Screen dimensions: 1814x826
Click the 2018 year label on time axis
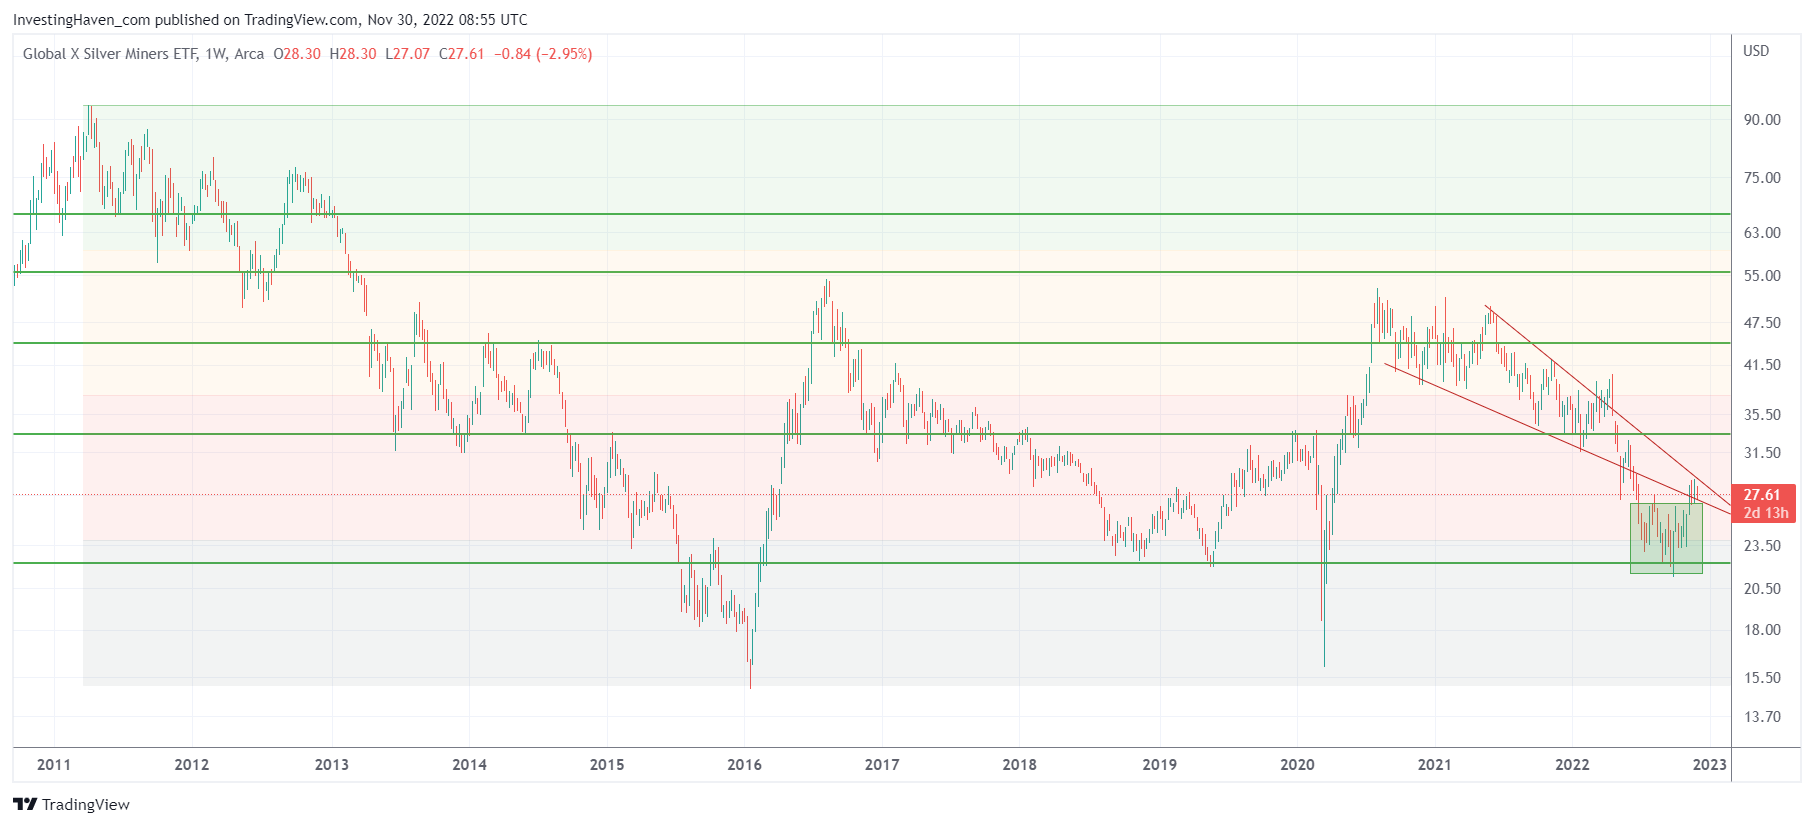[x=1020, y=765]
